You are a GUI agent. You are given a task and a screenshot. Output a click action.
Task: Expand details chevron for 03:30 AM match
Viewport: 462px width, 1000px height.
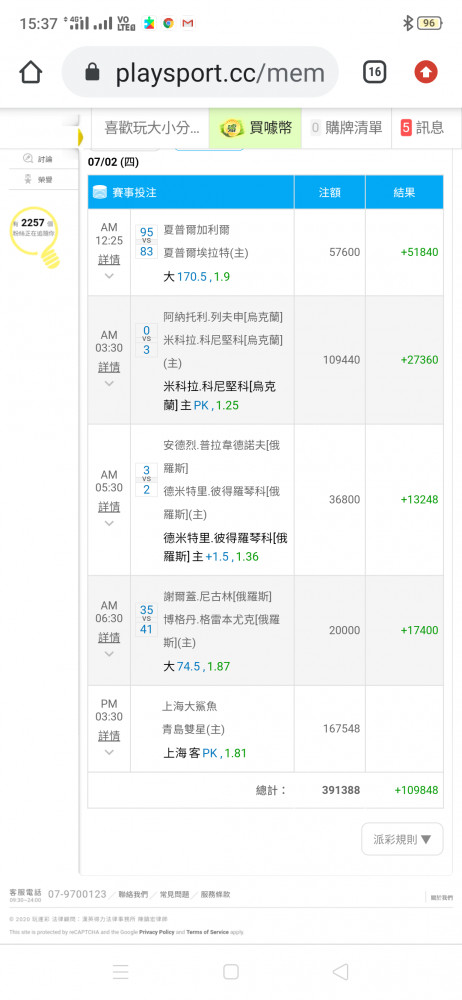[109, 383]
